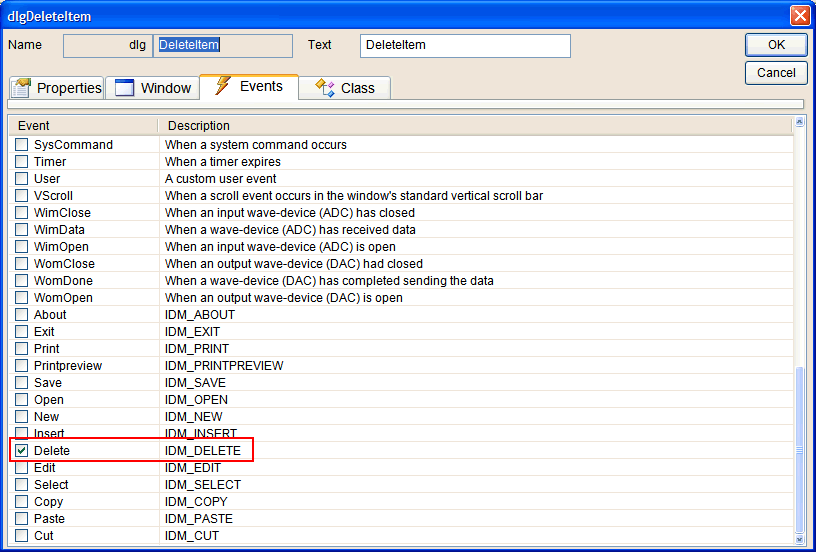This screenshot has height=552, width=816.
Task: Check the Paste event checkbox
Action: click(x=21, y=519)
